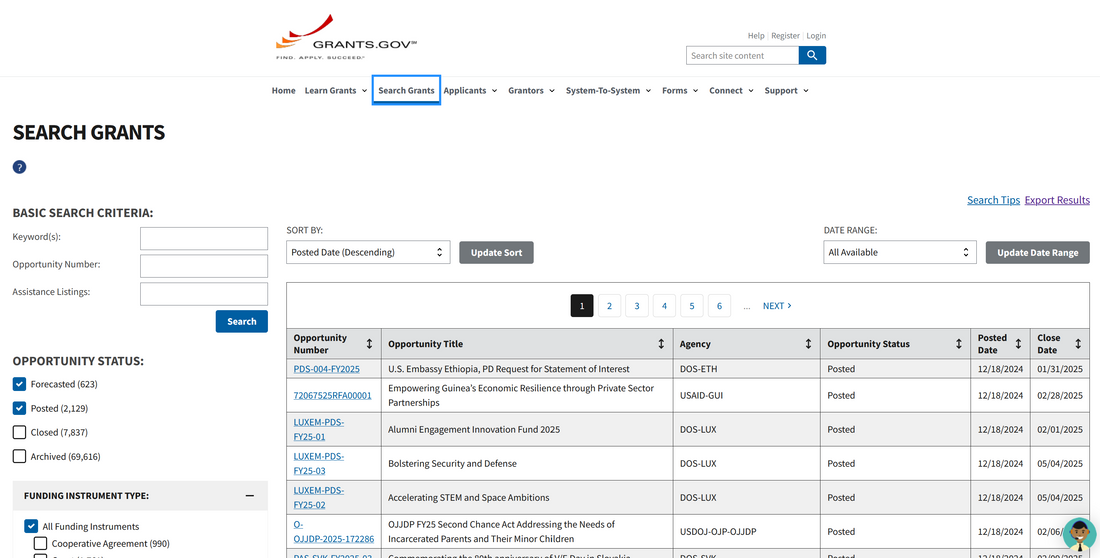Sort by Agency column arrows

click(x=808, y=344)
